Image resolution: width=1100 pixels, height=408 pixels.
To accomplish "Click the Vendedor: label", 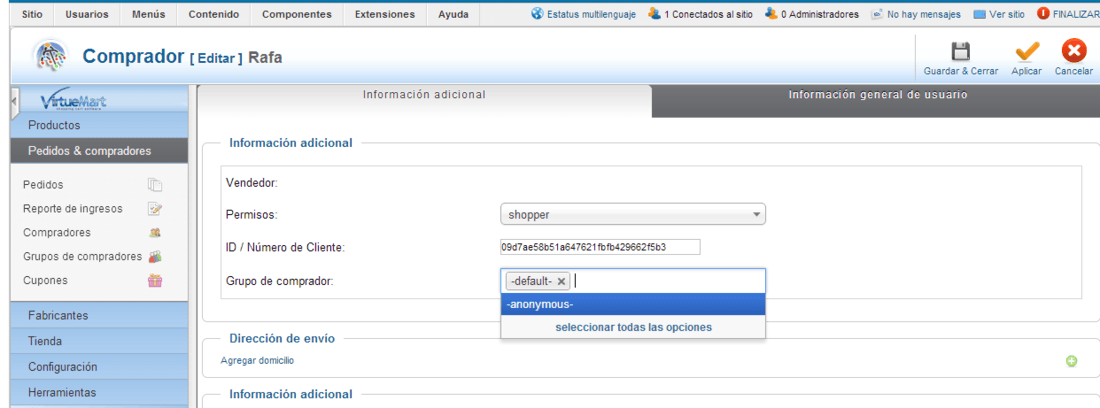I will point(253,184).
